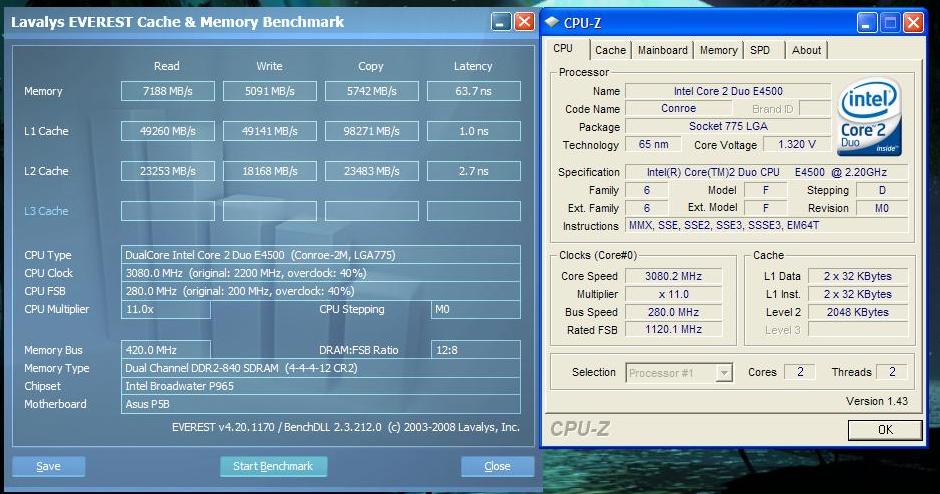Select the L1 Cache Copy value 98271 MB/s

pyautogui.click(x=372, y=131)
